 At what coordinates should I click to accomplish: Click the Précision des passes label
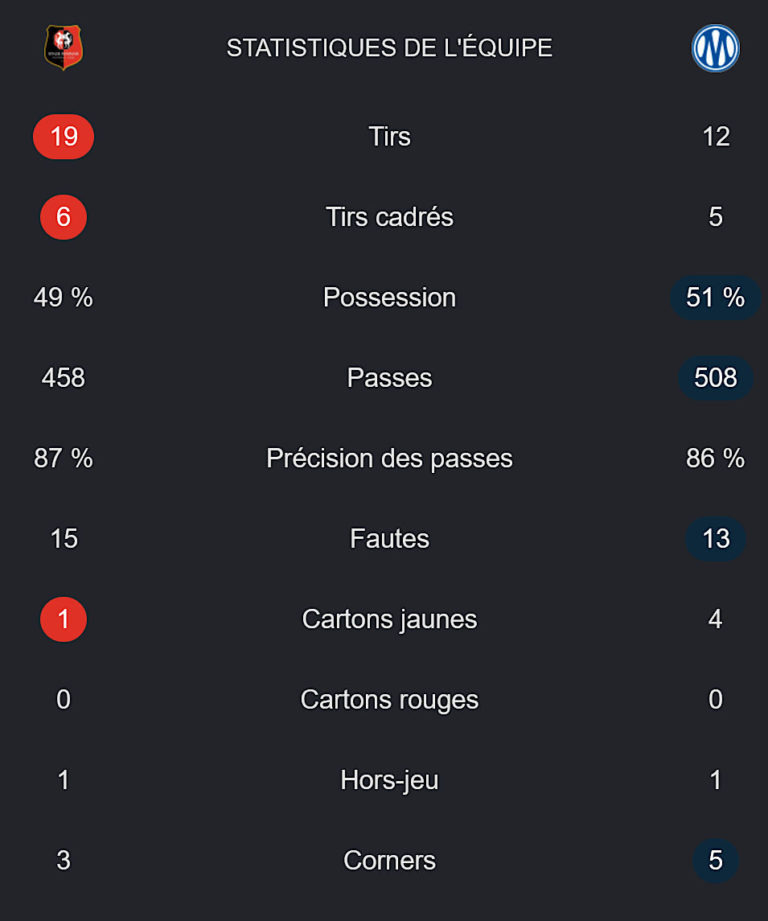[389, 459]
